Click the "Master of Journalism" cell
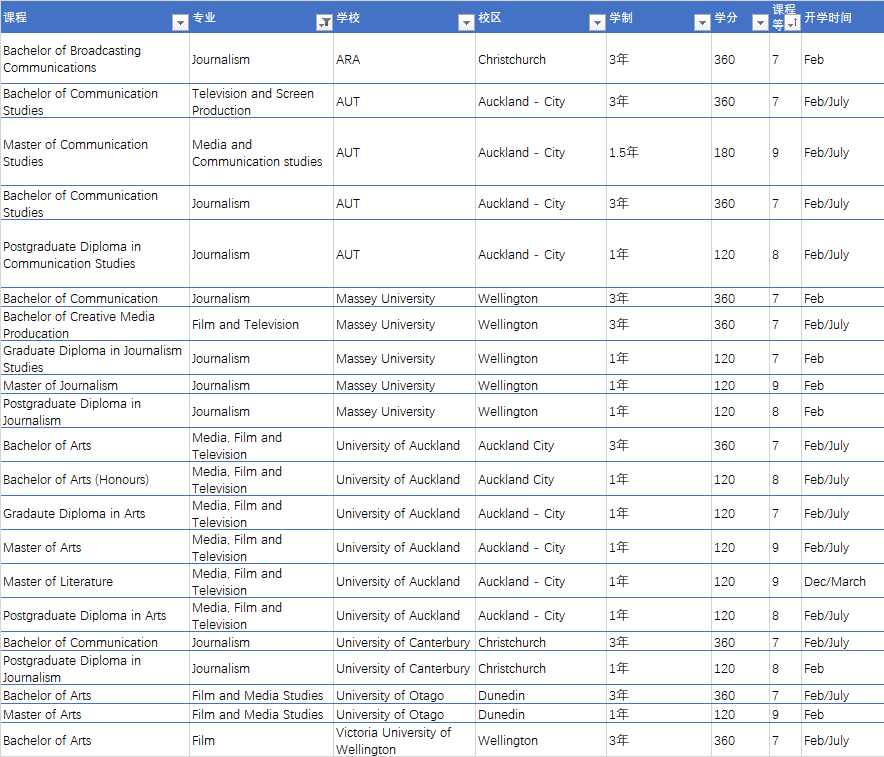Screen dimensions: 884x757 point(95,385)
